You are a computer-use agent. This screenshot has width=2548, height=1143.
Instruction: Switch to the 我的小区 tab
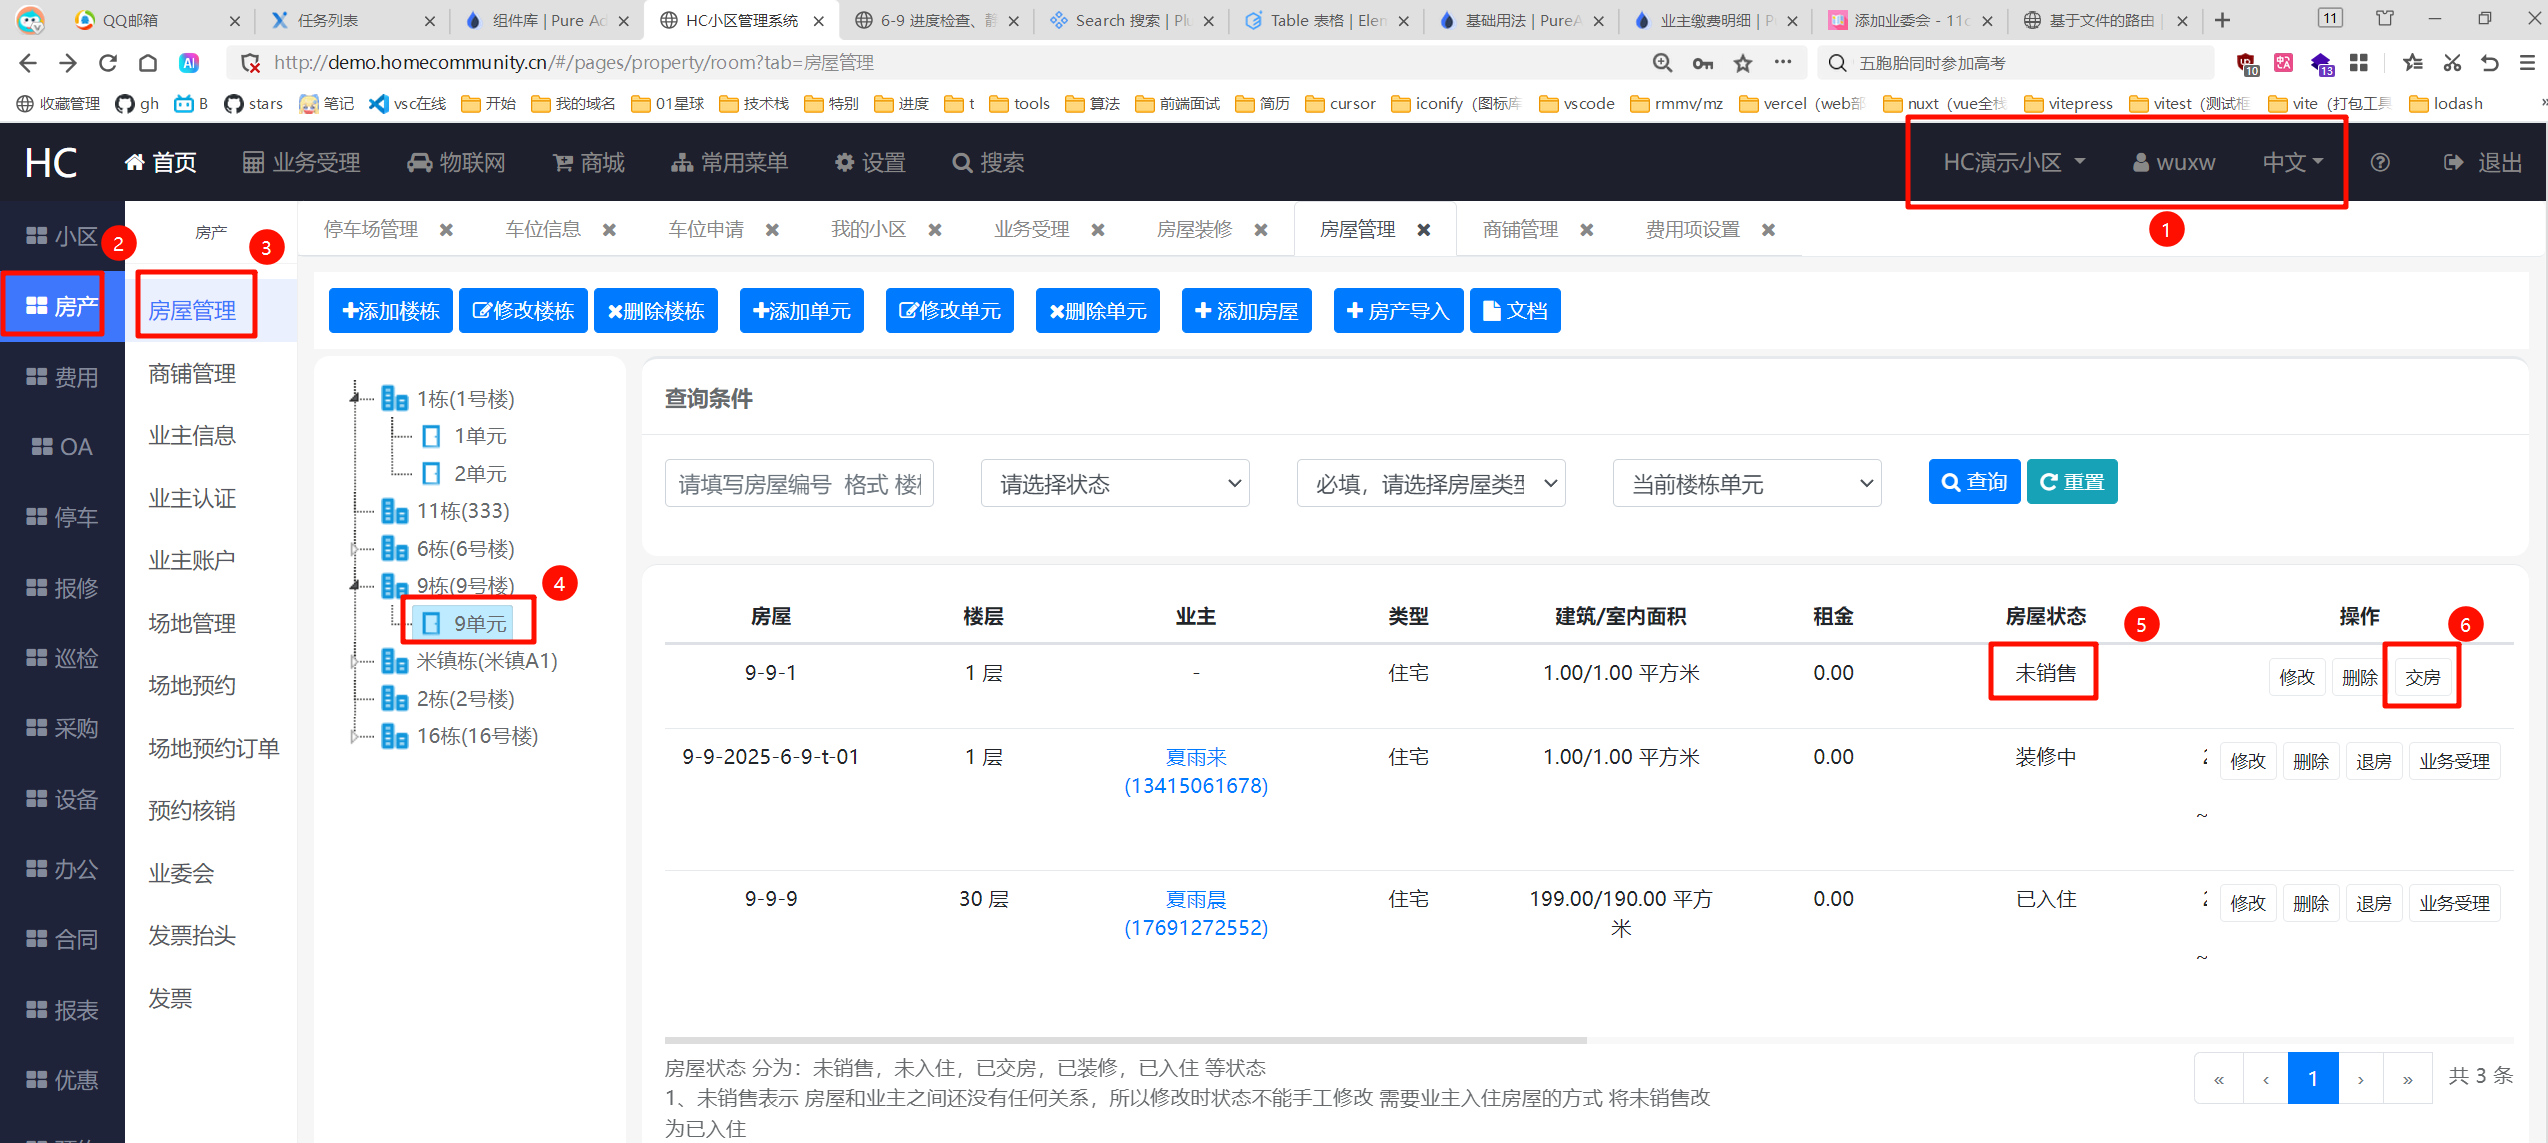coord(869,230)
